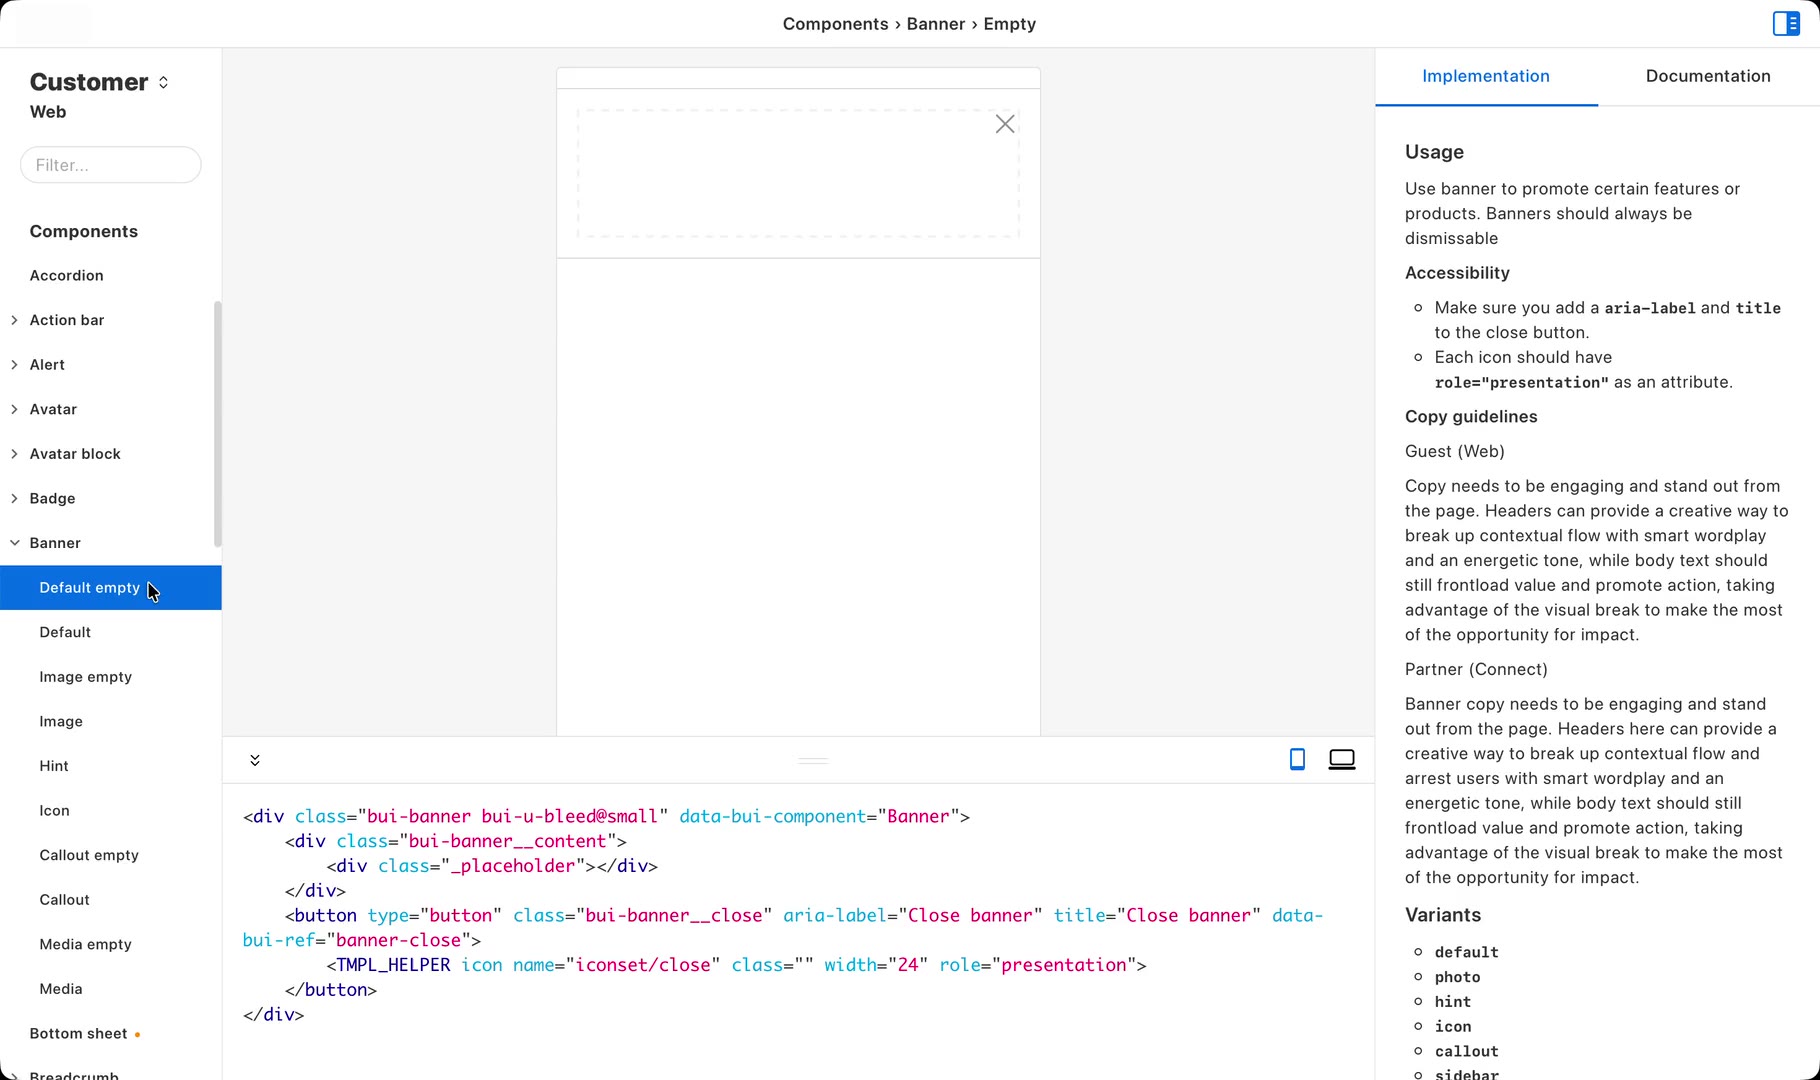This screenshot has width=1820, height=1080.
Task: Open the Documentation tab
Action: pyautogui.click(x=1708, y=76)
